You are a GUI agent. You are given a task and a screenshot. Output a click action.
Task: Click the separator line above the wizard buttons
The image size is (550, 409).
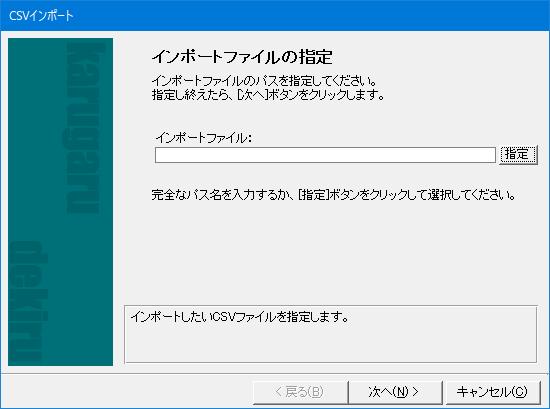click(x=275, y=374)
